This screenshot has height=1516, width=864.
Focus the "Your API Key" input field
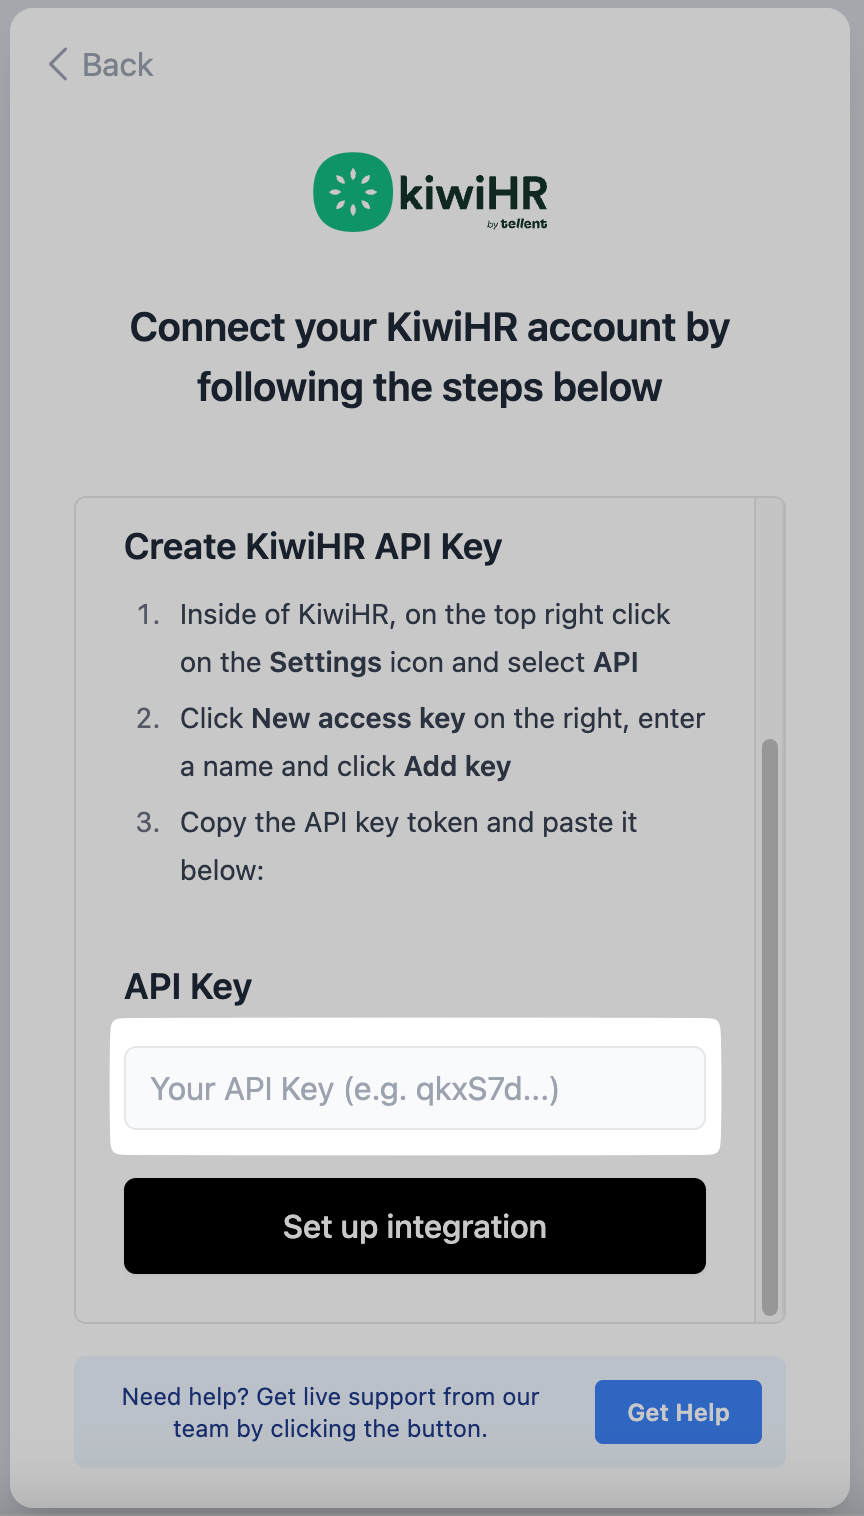pyautogui.click(x=414, y=1088)
